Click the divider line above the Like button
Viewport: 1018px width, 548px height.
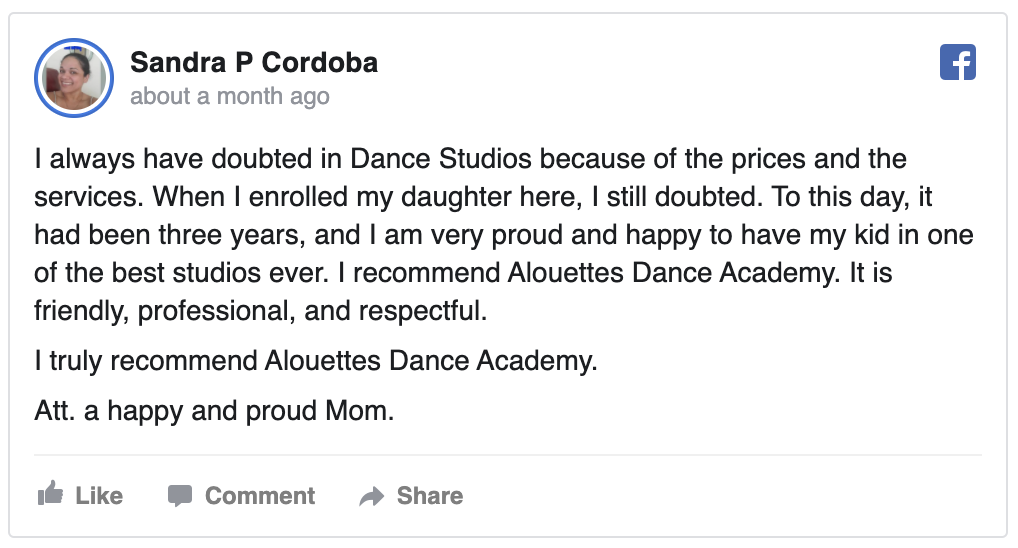click(508, 455)
